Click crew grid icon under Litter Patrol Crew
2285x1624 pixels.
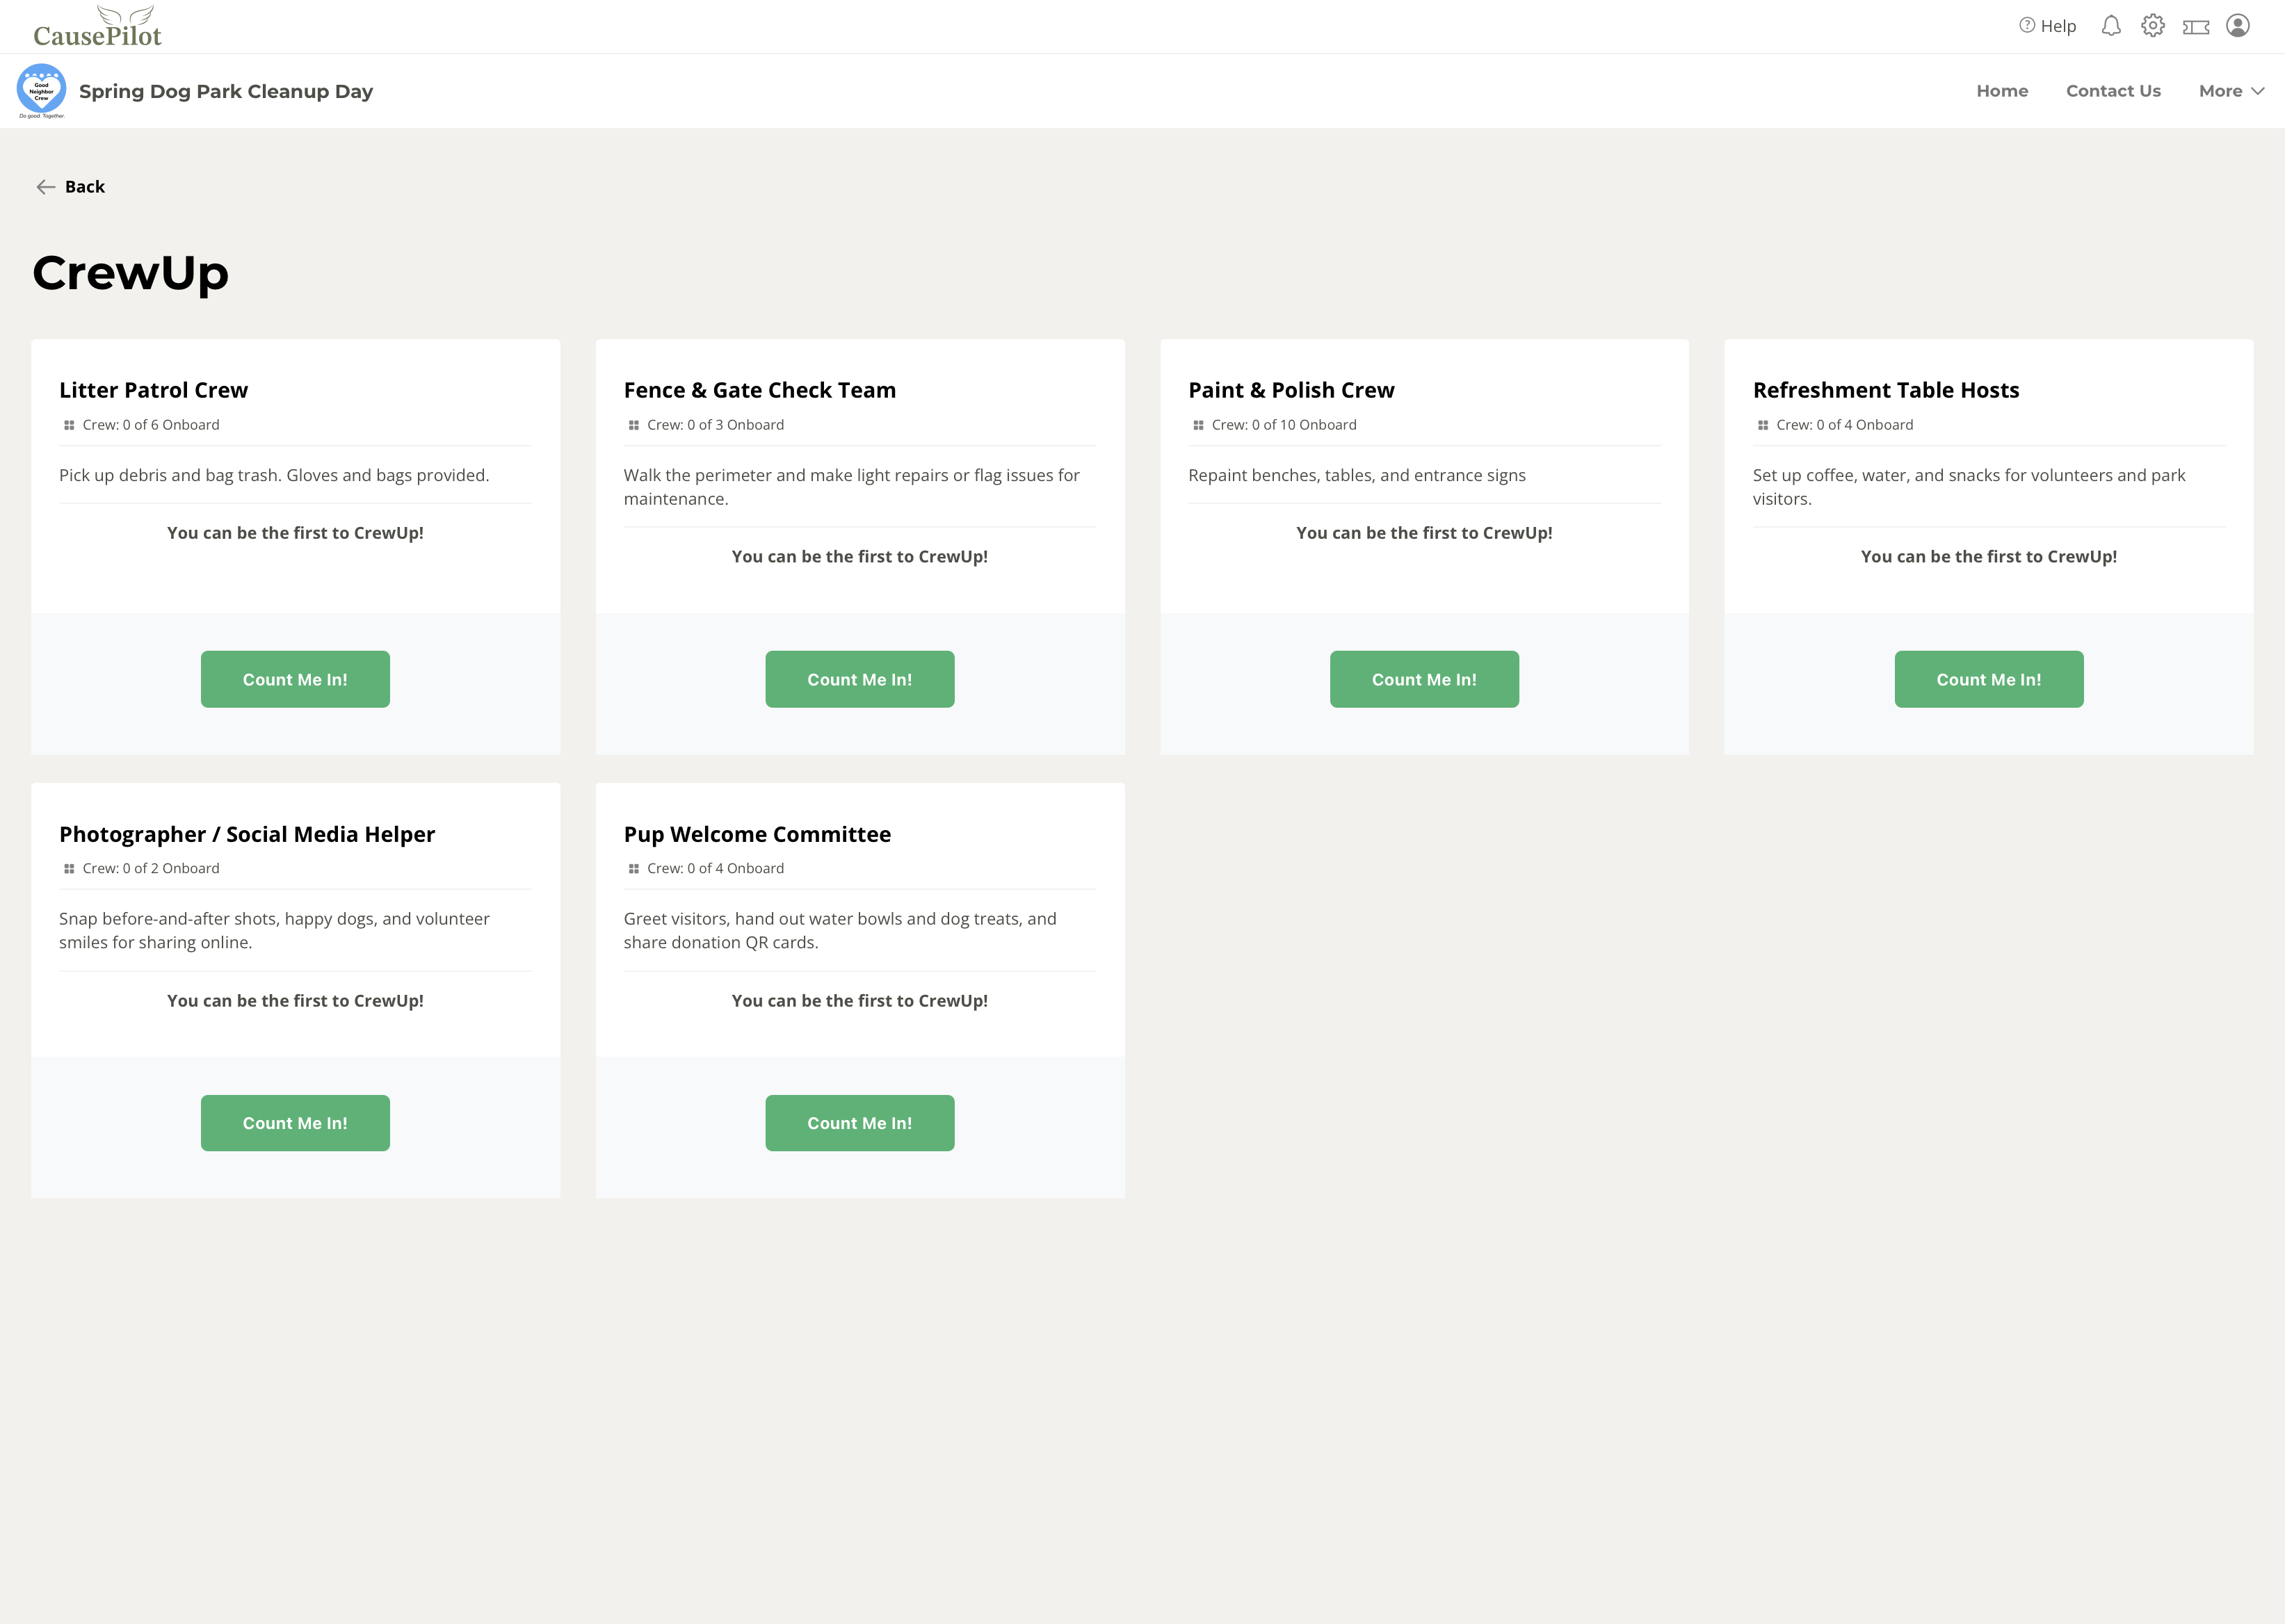pyautogui.click(x=69, y=425)
